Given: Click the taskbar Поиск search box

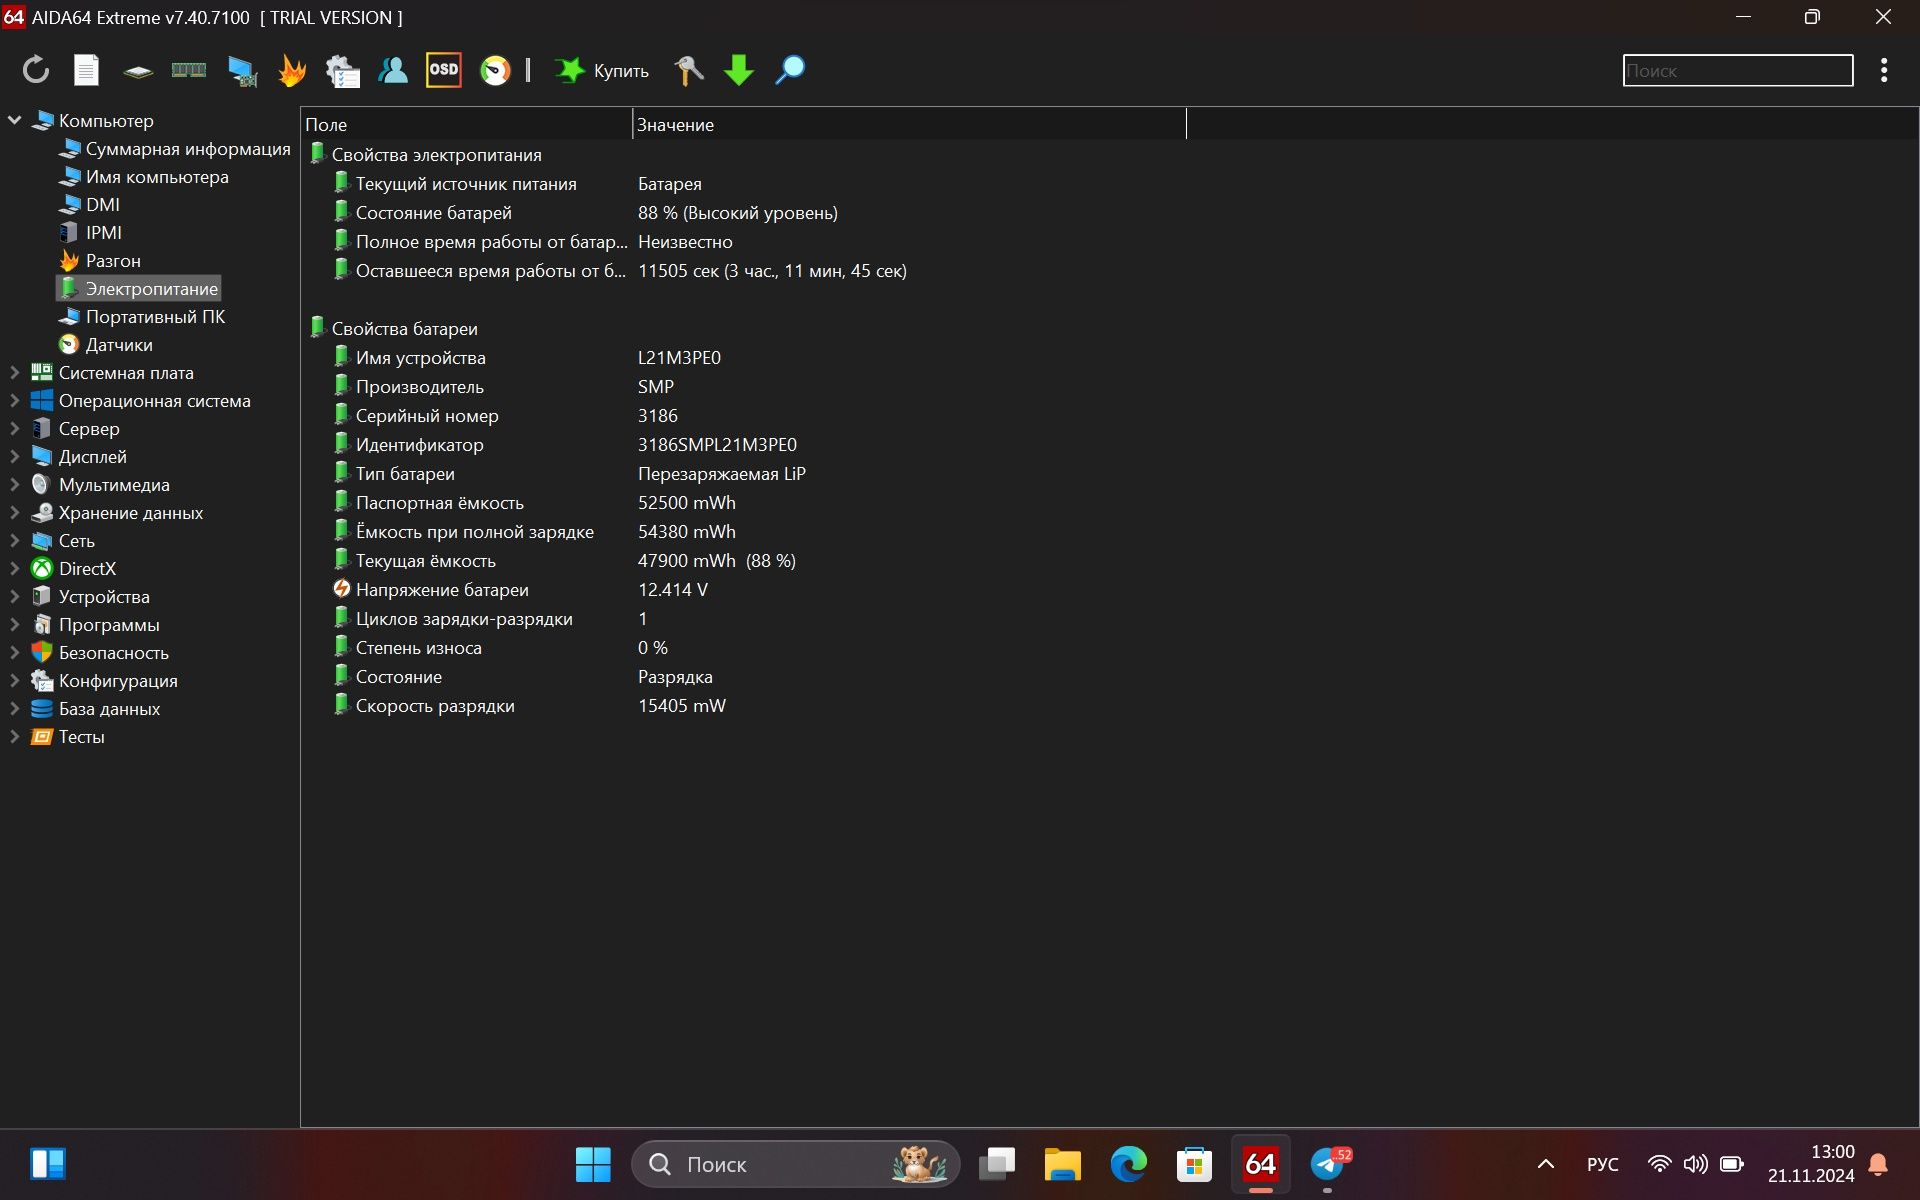Looking at the screenshot, I should (x=796, y=1164).
